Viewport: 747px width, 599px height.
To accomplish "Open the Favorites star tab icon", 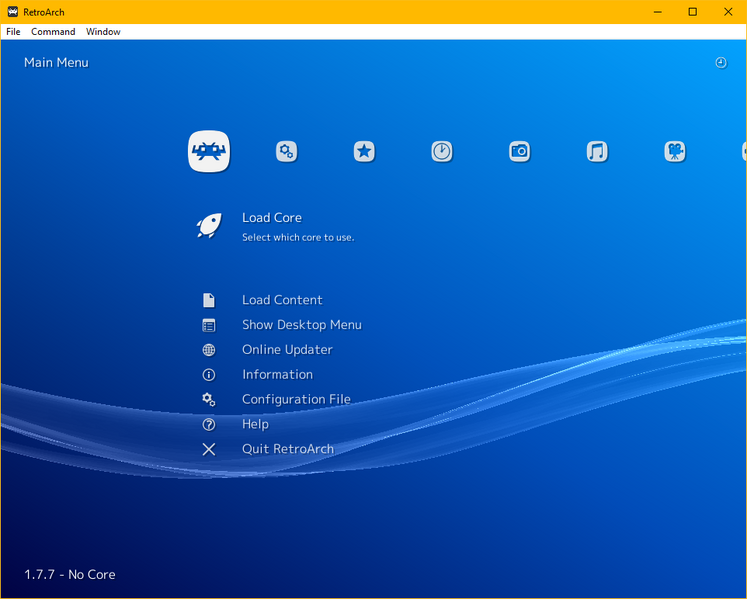I will 364,152.
